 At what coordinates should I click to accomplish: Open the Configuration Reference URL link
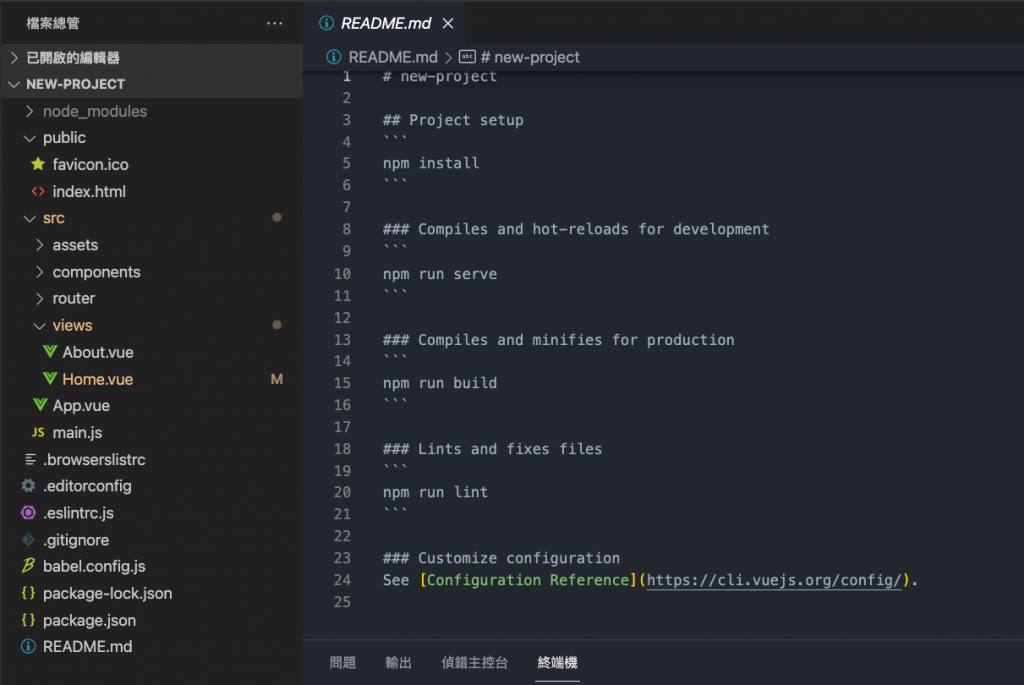click(x=775, y=580)
